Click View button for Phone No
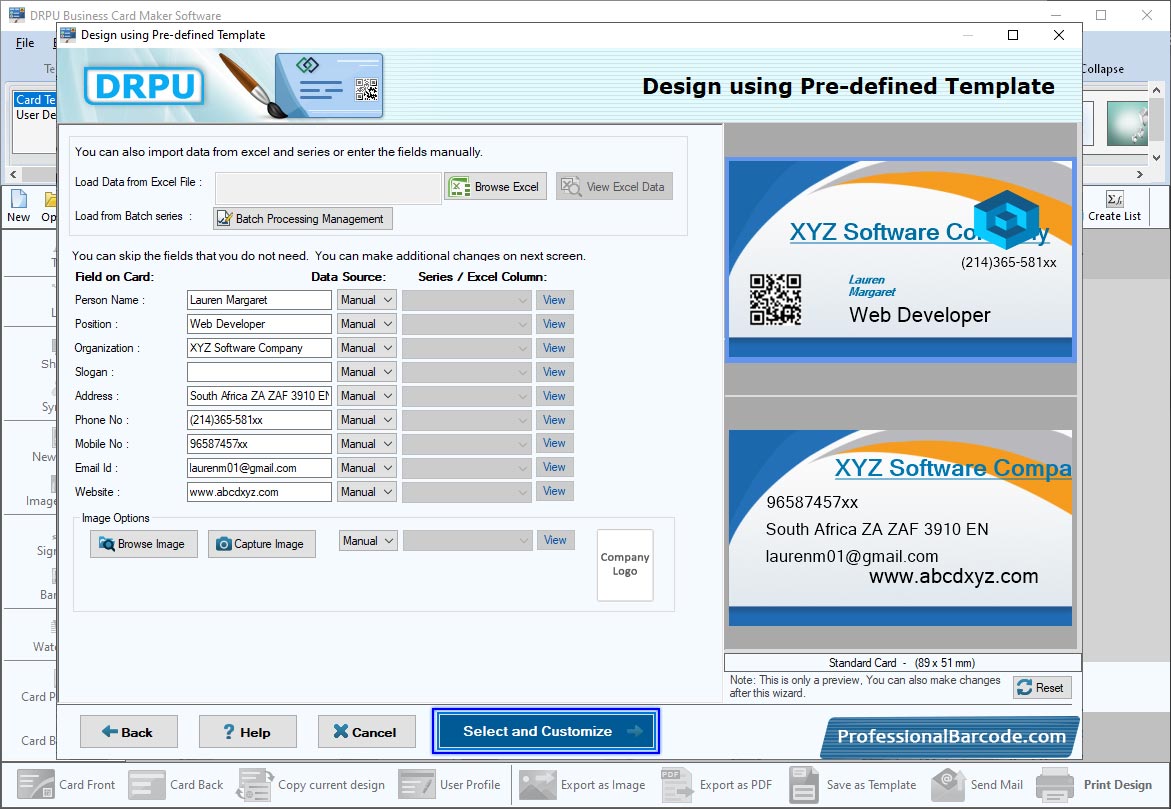 (554, 419)
